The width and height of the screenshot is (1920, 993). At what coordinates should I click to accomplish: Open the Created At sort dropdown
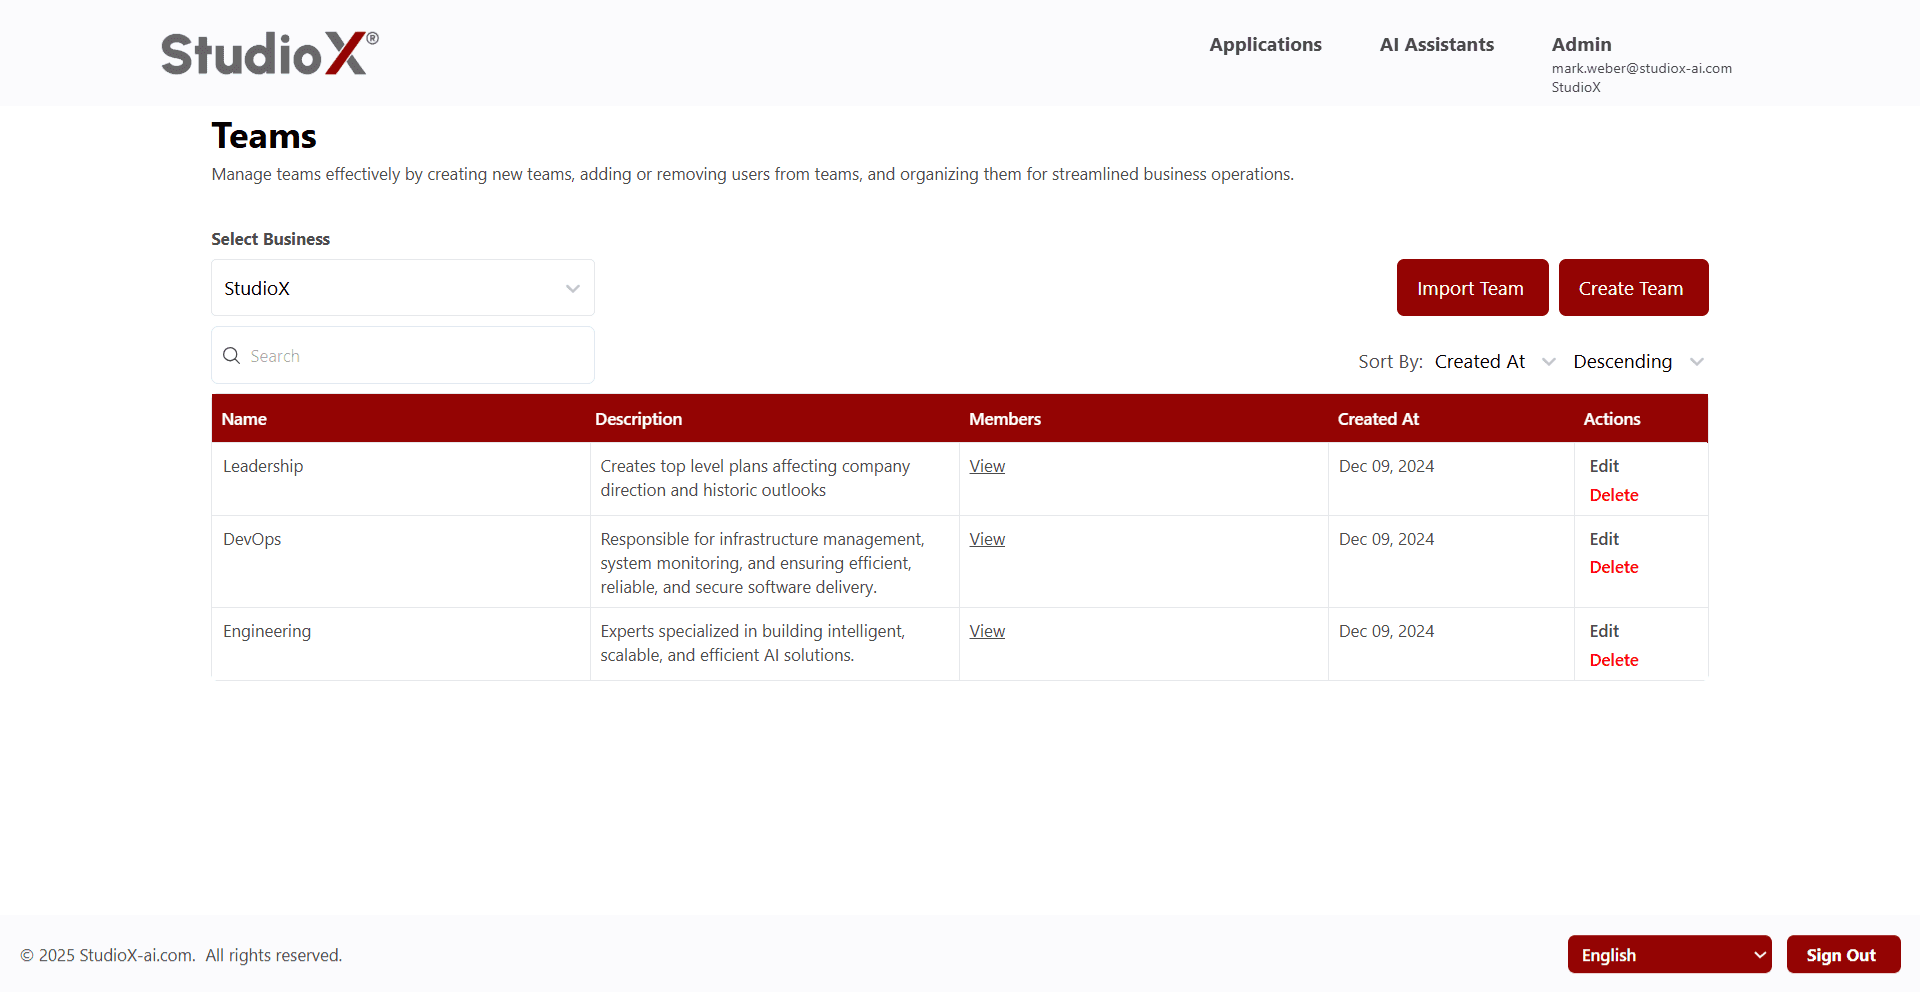(1494, 362)
